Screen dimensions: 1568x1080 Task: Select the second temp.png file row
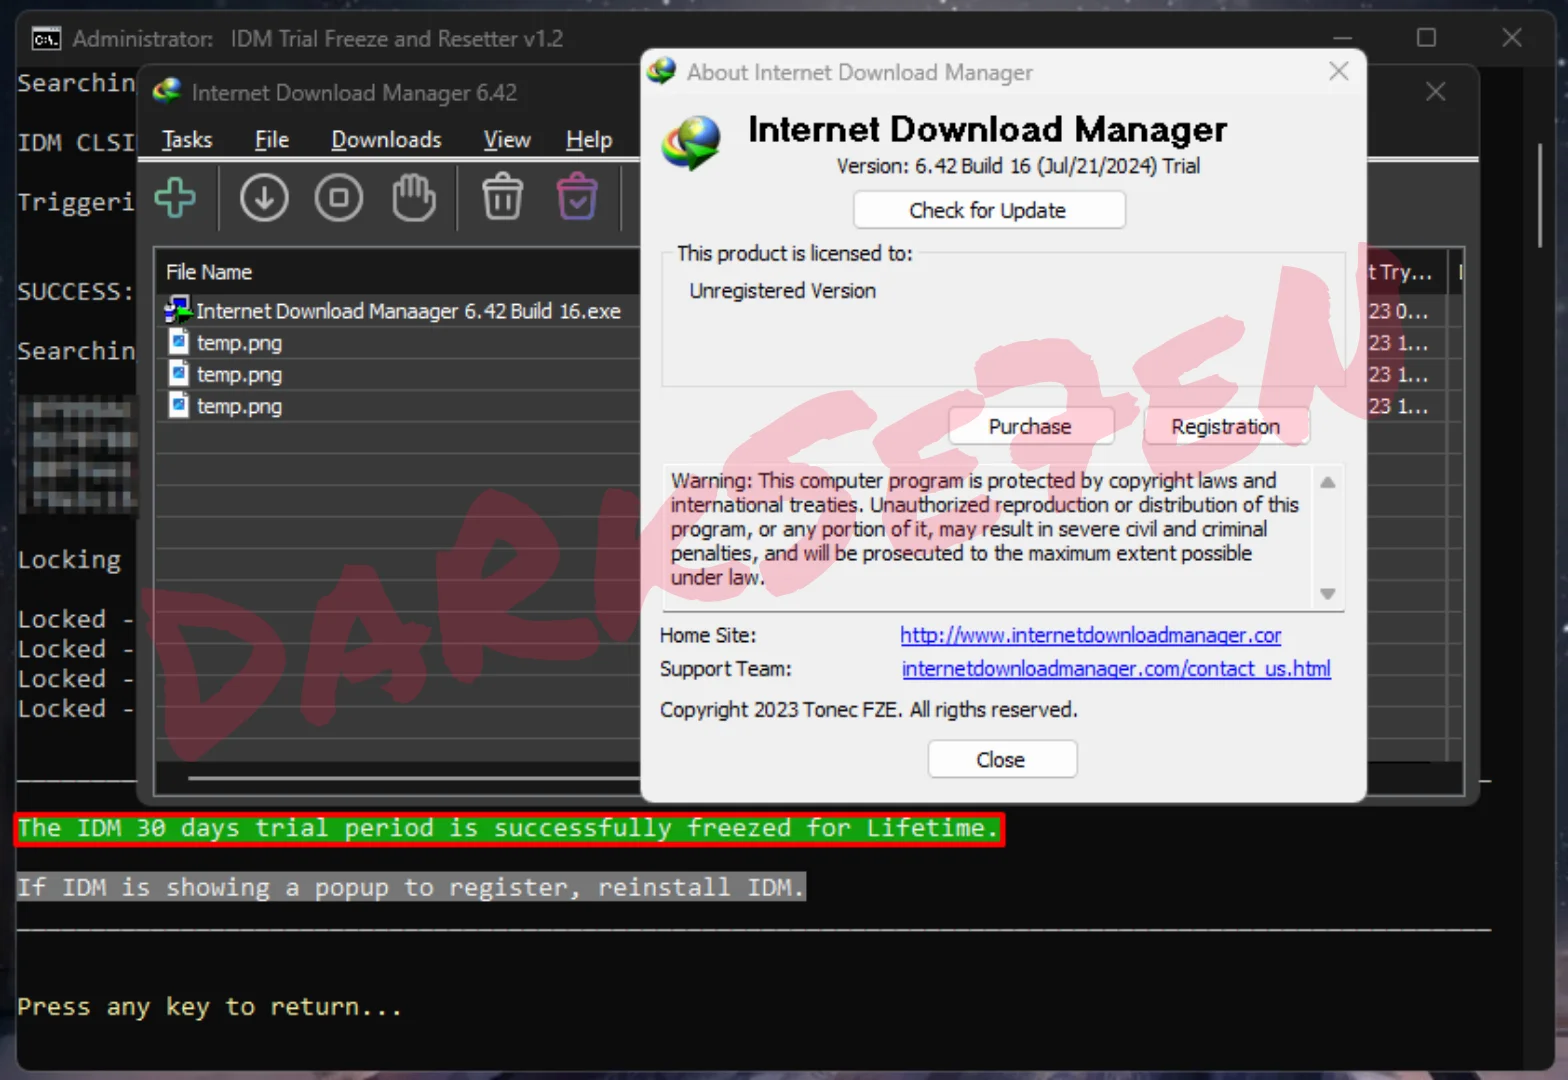coord(398,375)
